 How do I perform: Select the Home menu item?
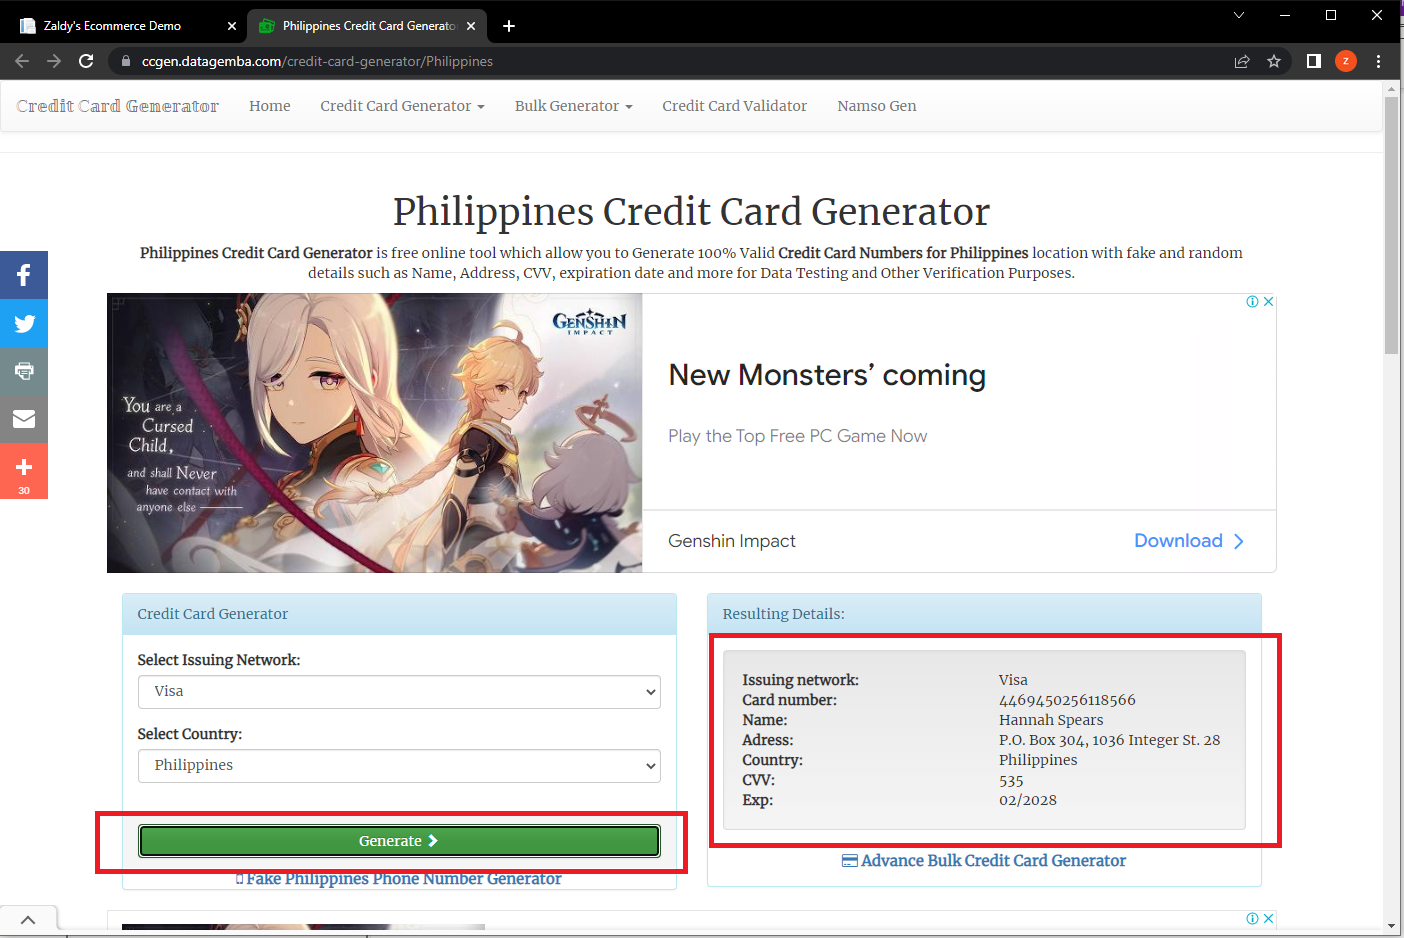click(x=269, y=105)
